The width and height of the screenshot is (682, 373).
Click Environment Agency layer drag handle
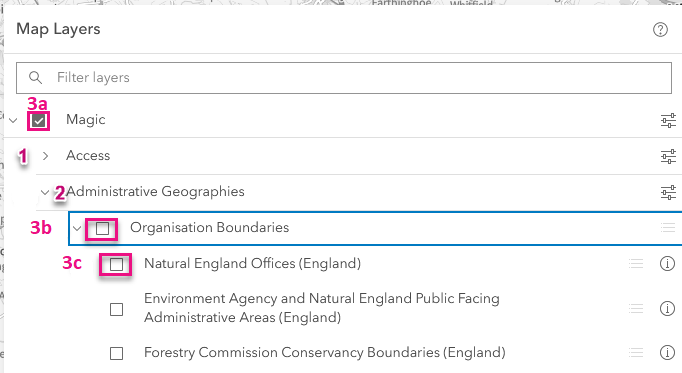[x=636, y=309]
